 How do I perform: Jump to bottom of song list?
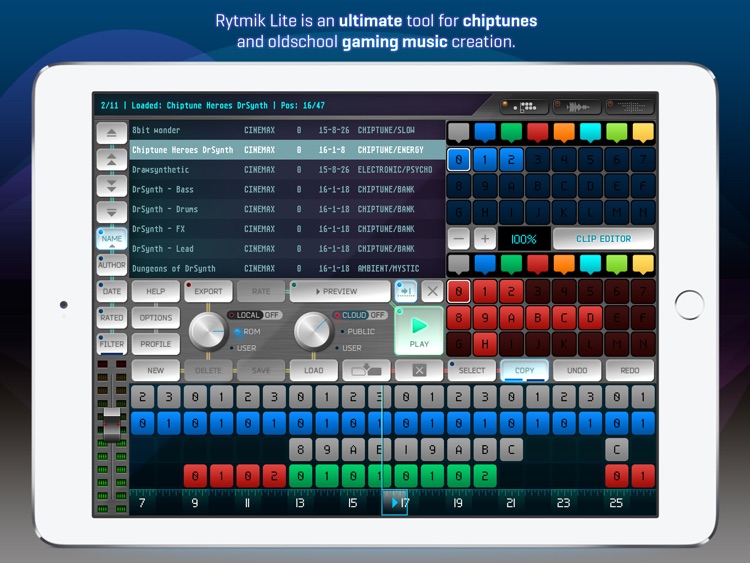point(111,212)
